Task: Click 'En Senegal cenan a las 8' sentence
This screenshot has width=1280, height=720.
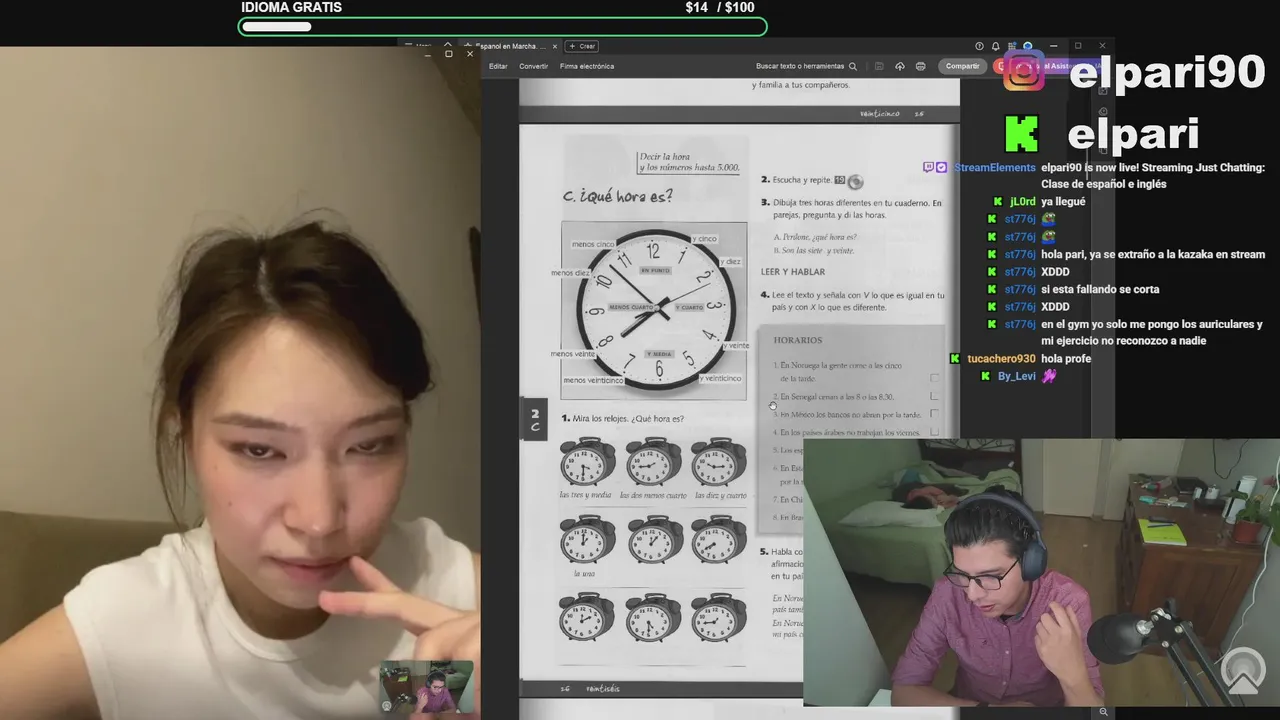Action: coord(836,397)
